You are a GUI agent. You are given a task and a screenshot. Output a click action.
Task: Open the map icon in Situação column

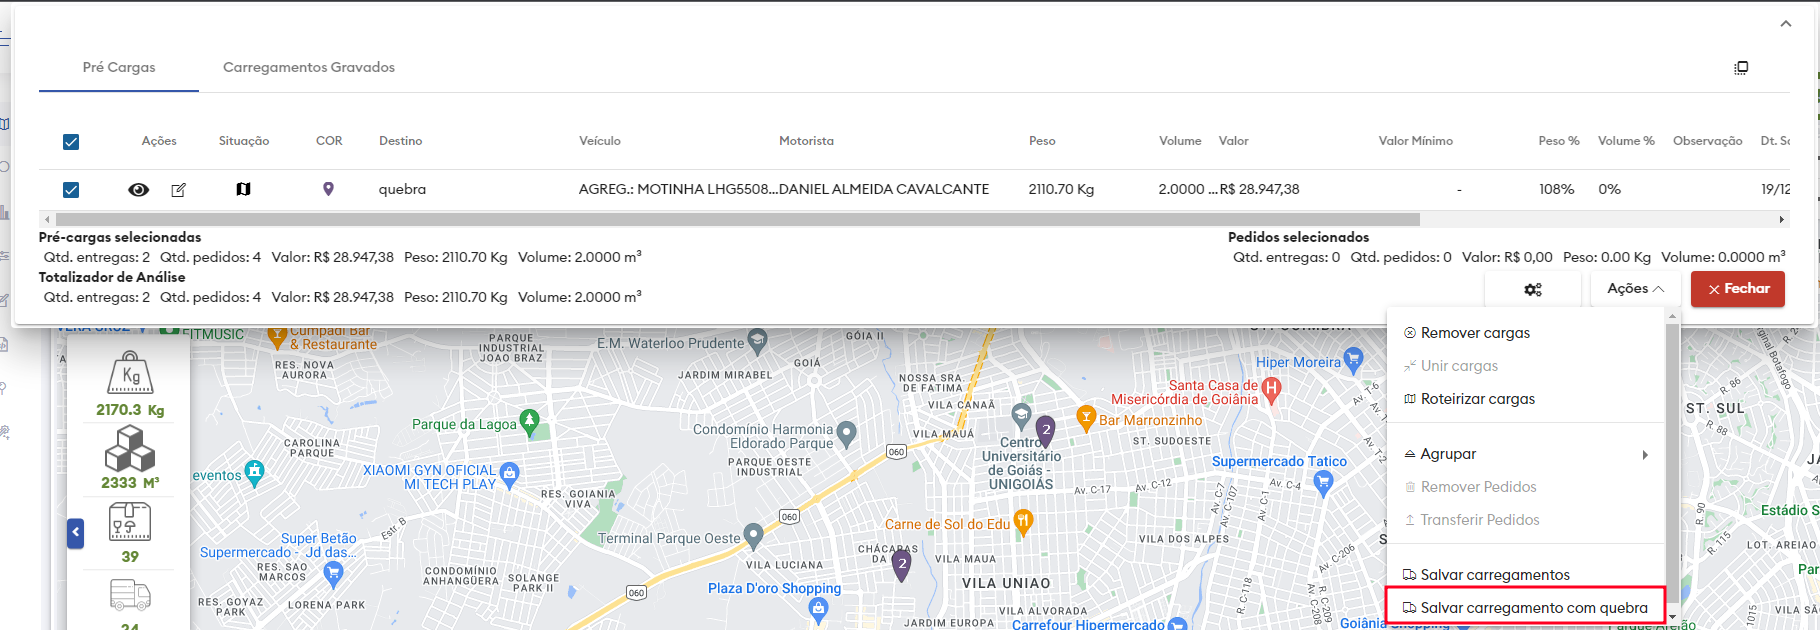(x=243, y=189)
